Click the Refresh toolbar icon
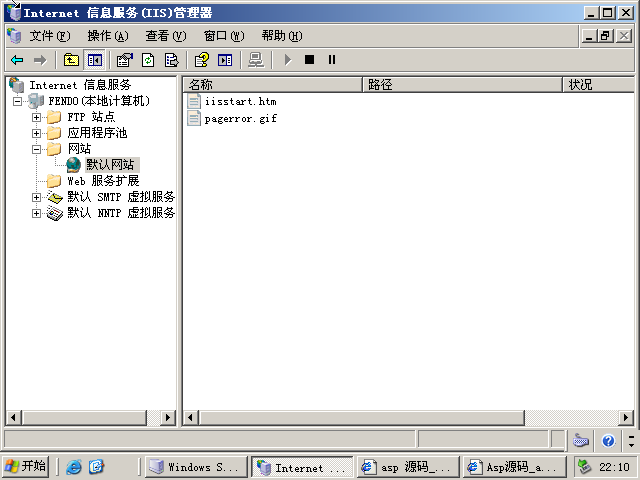Image resolution: width=640 pixels, height=480 pixels. [x=148, y=60]
